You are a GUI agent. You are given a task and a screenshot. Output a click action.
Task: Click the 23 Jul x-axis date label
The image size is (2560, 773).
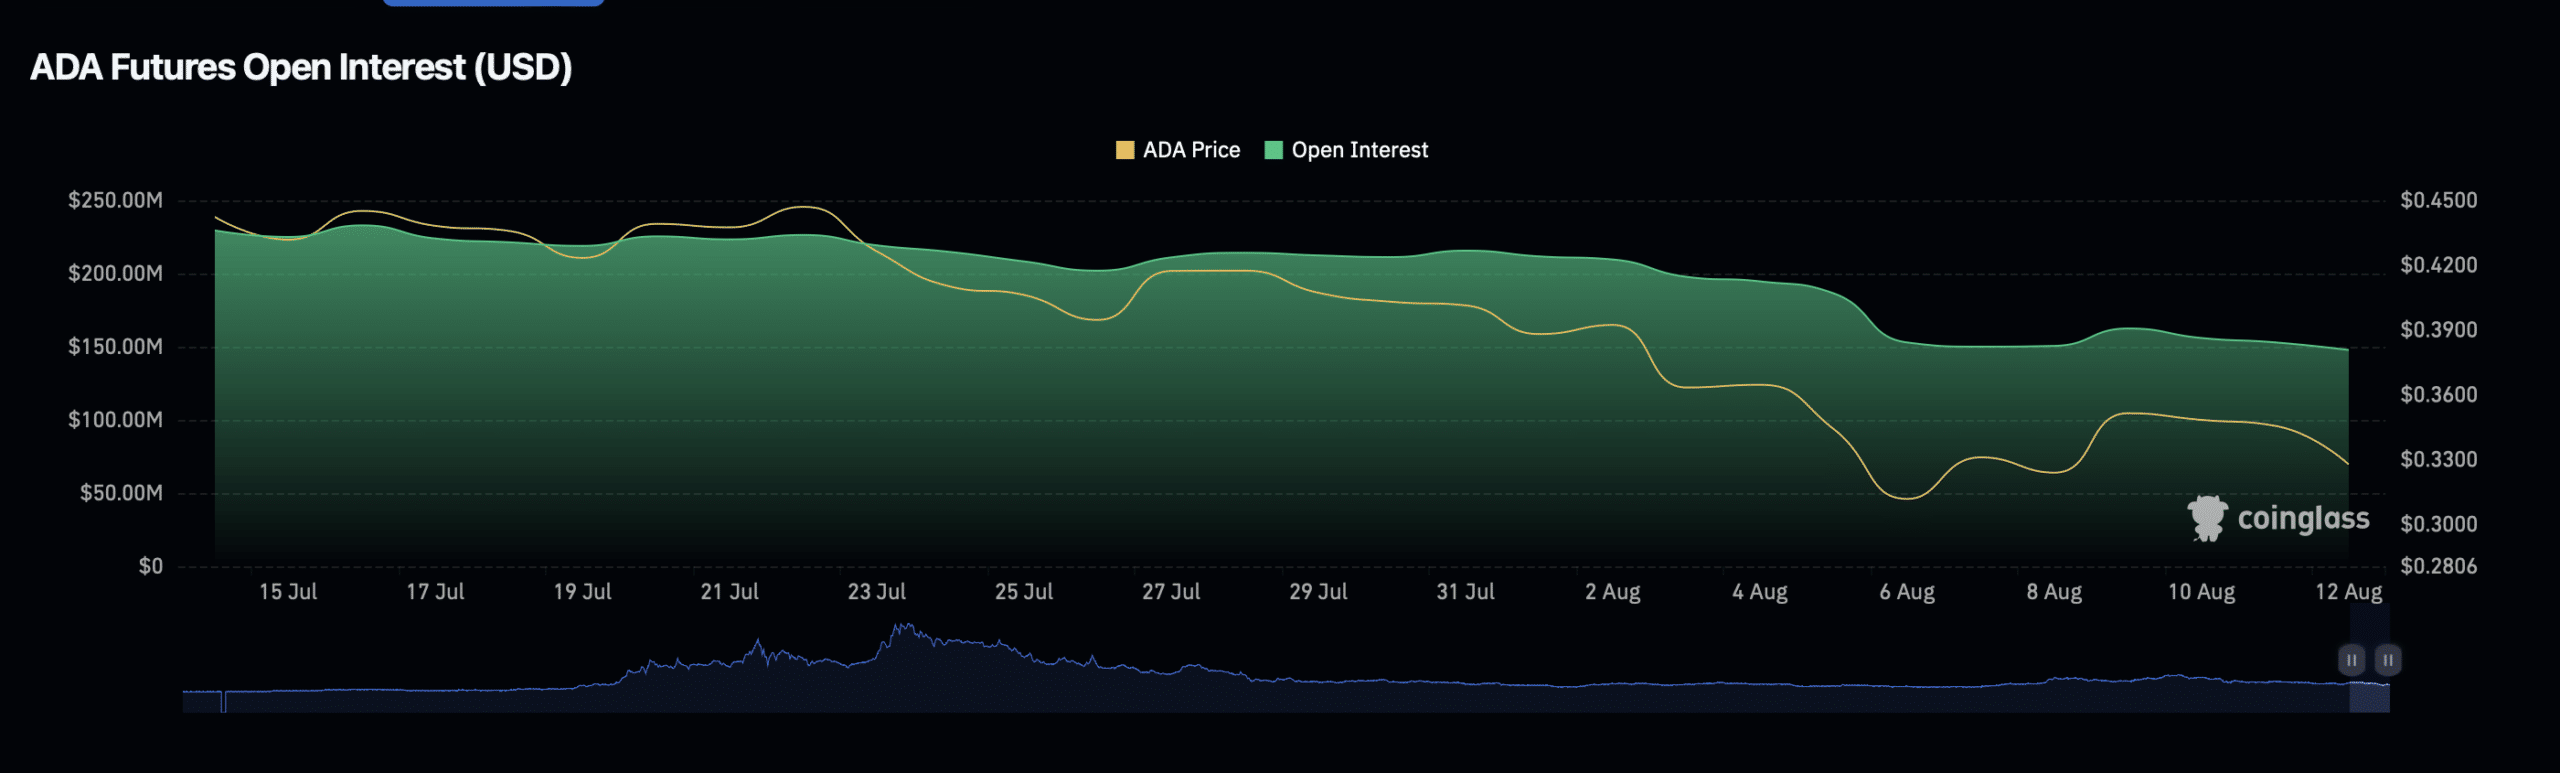(x=876, y=592)
